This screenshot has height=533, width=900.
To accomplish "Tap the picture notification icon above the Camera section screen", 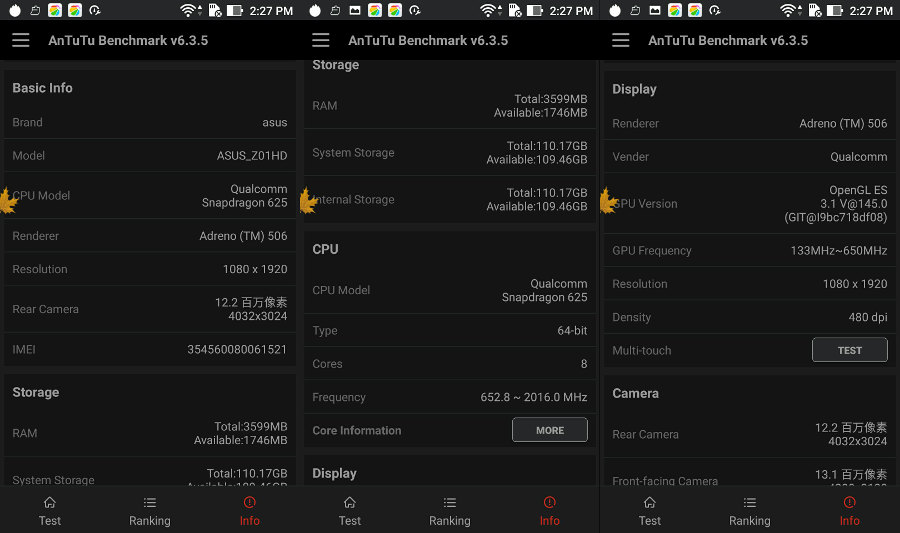I will coord(655,10).
